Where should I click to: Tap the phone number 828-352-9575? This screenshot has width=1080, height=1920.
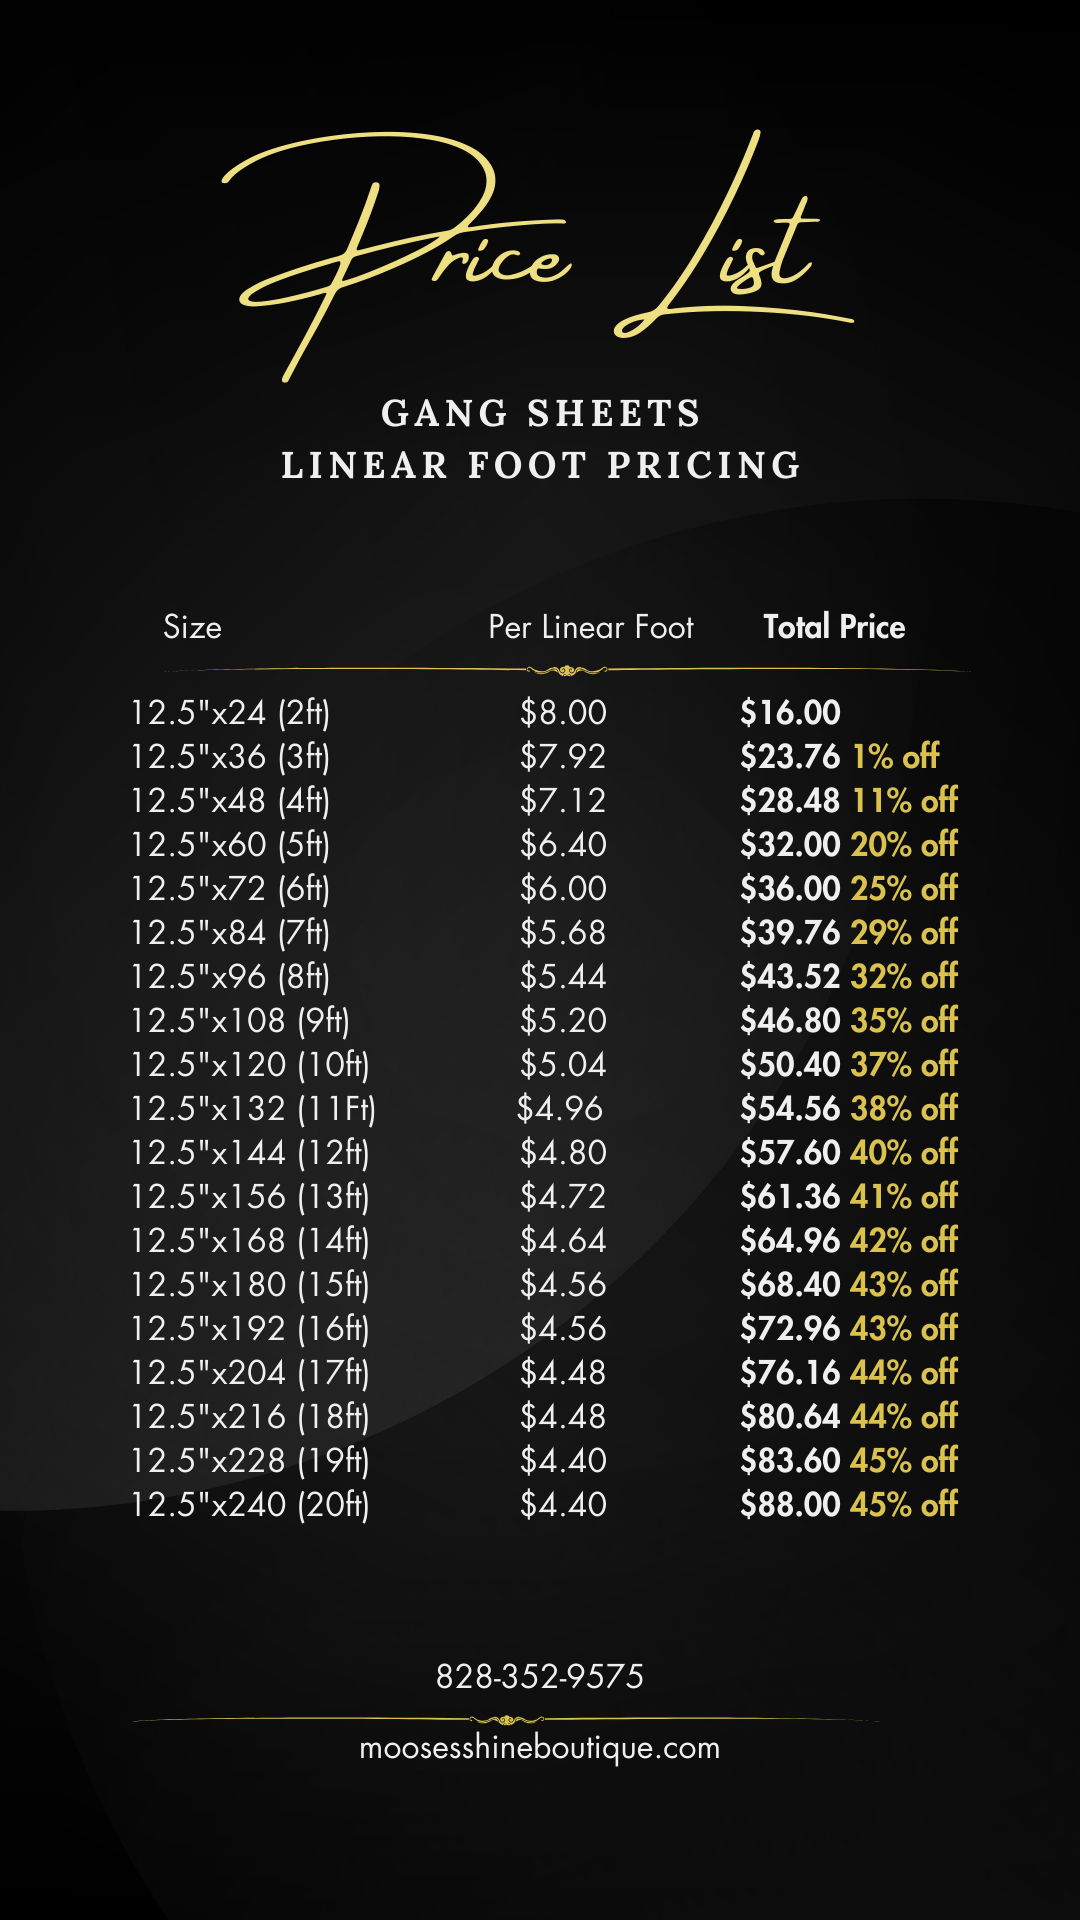(539, 1676)
